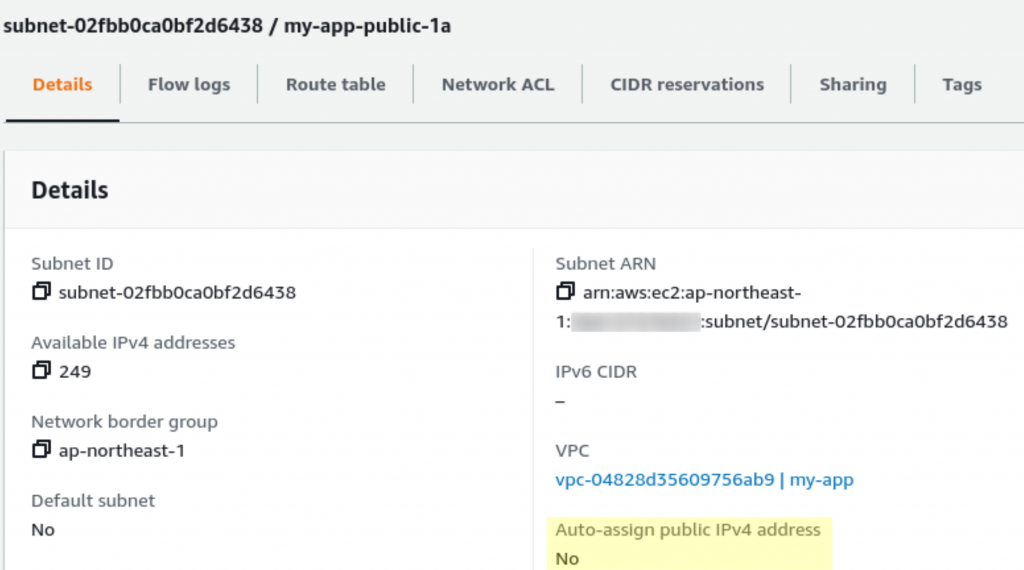Select the Network ACL tab
The height and width of the screenshot is (570, 1024).
[x=498, y=85]
